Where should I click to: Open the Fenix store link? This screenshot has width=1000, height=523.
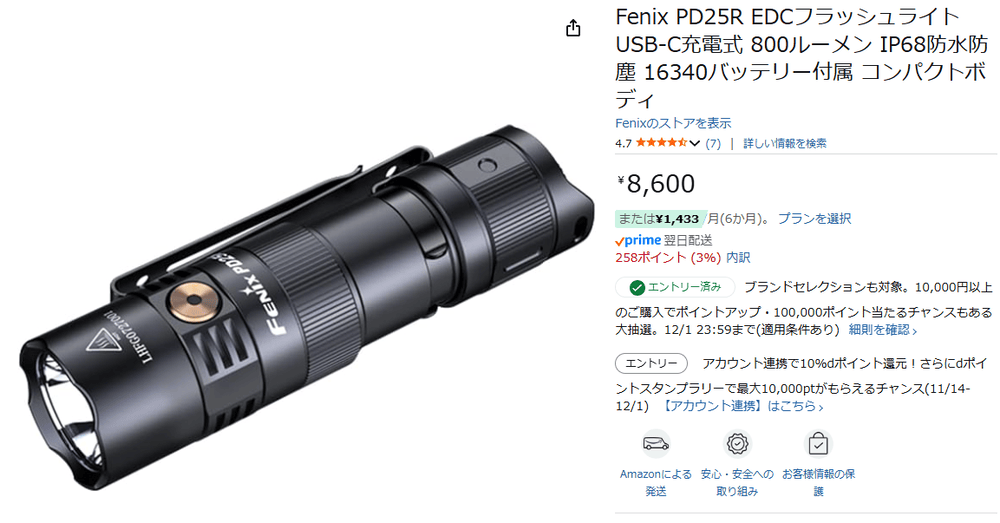(x=673, y=123)
